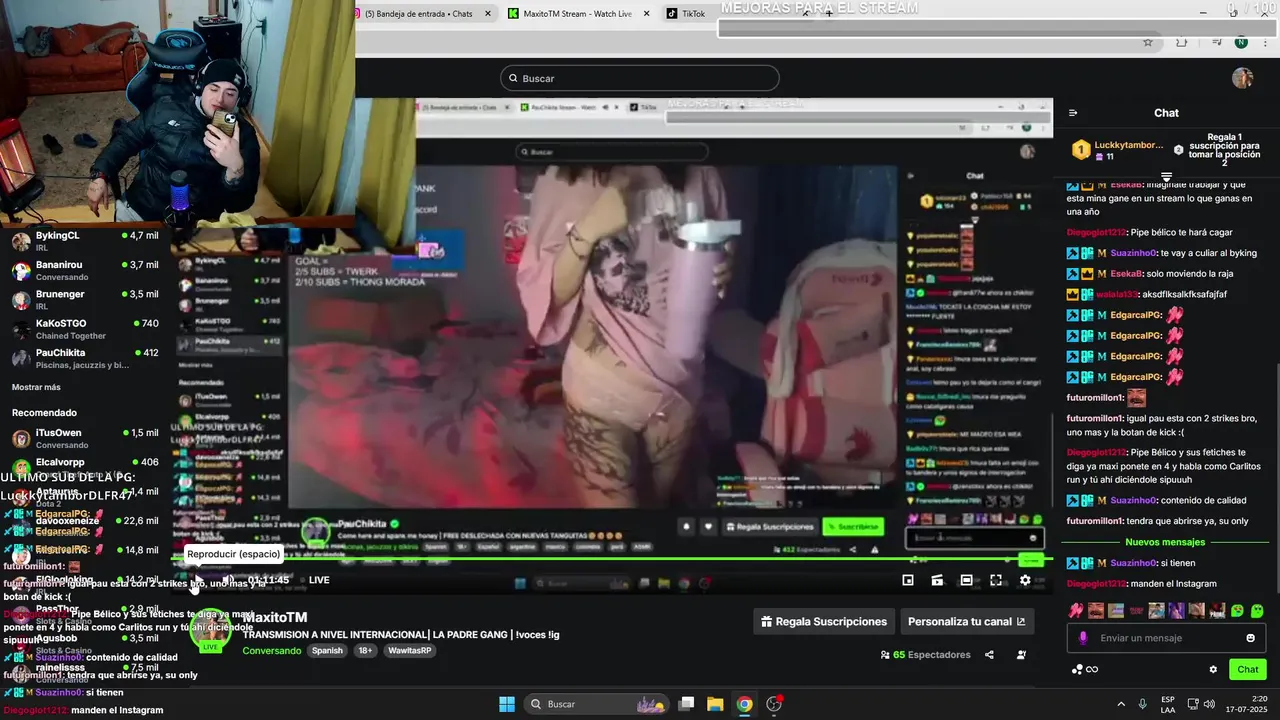Switch player to theater mode
The image size is (1280, 720).
(x=966, y=580)
